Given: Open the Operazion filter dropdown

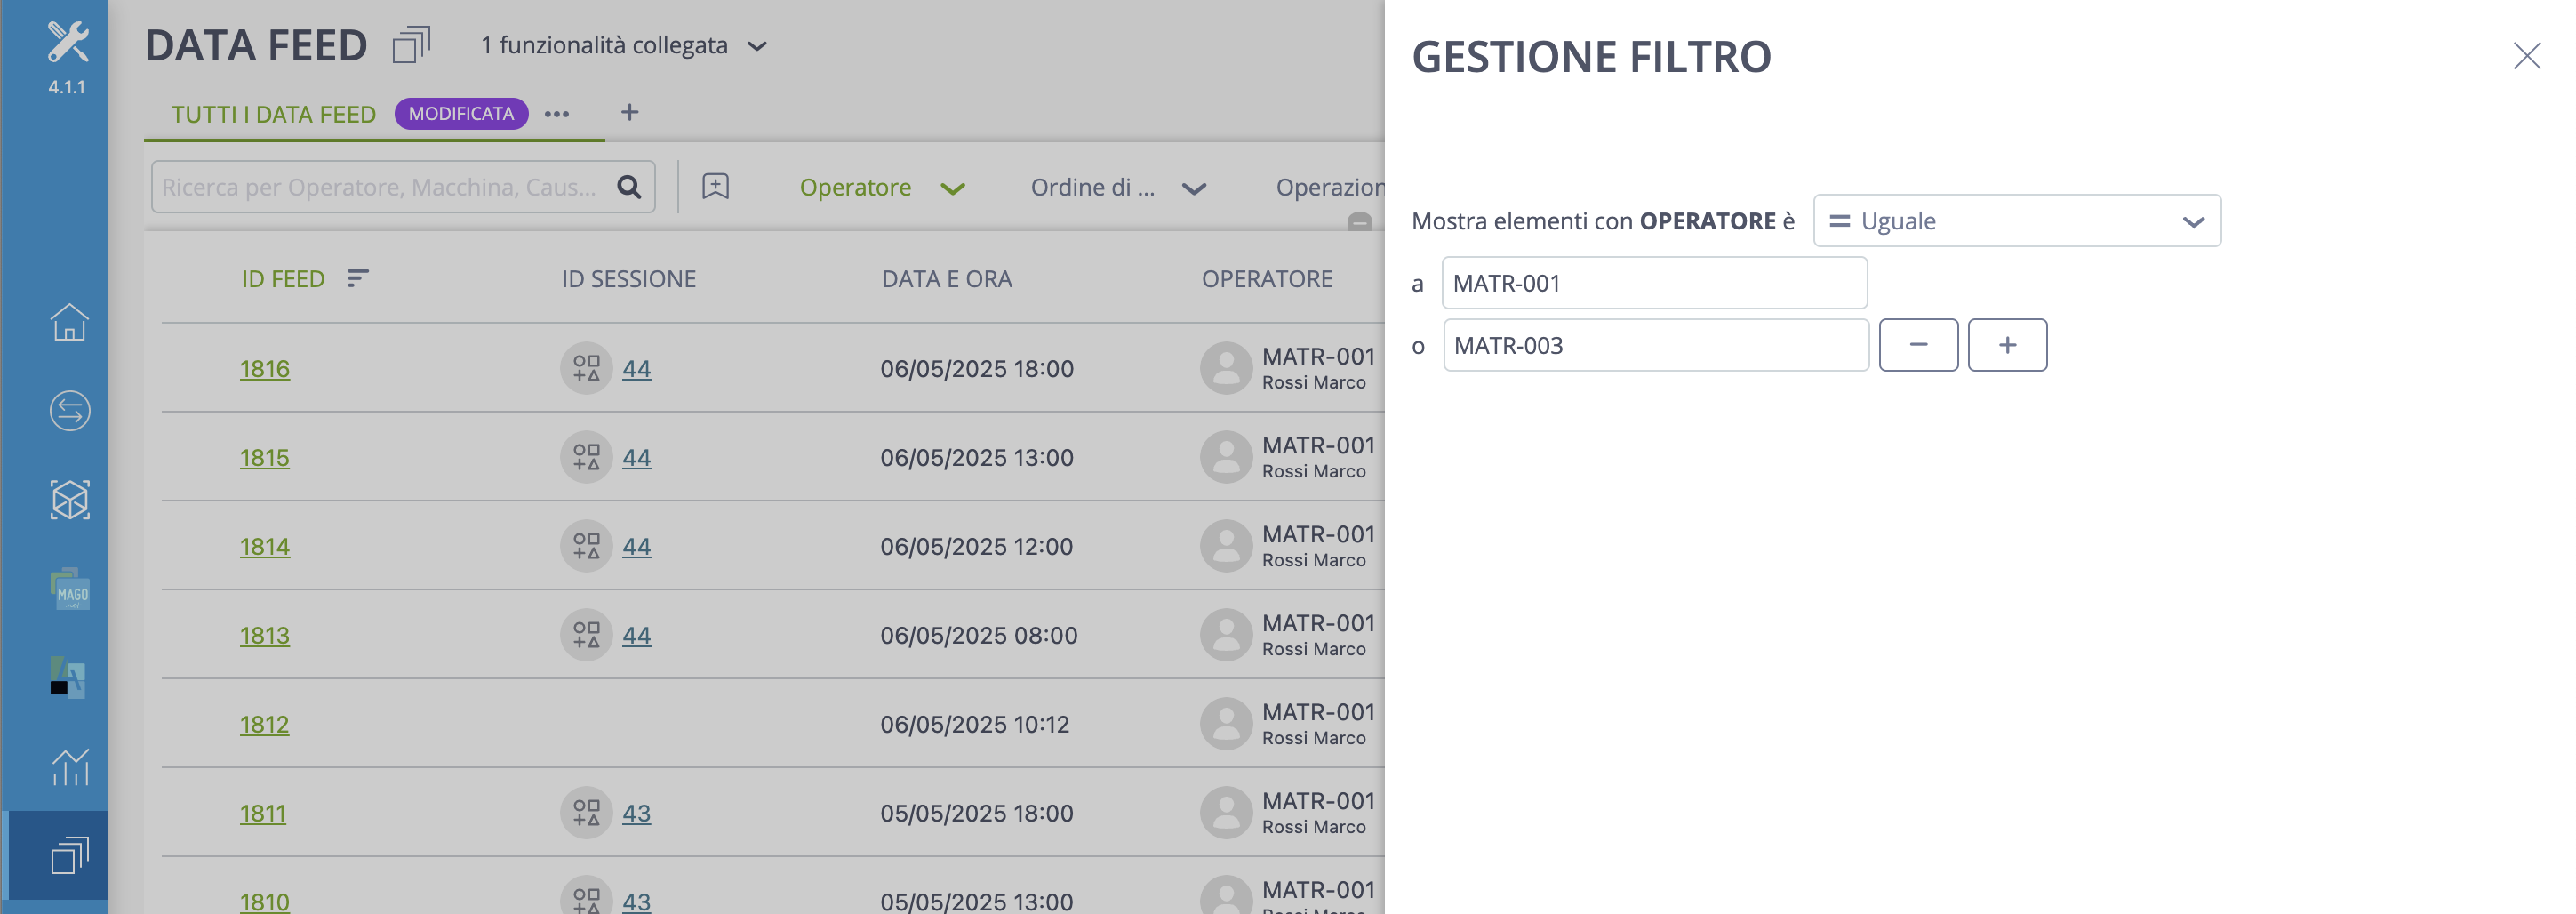Looking at the screenshot, I should [1329, 188].
